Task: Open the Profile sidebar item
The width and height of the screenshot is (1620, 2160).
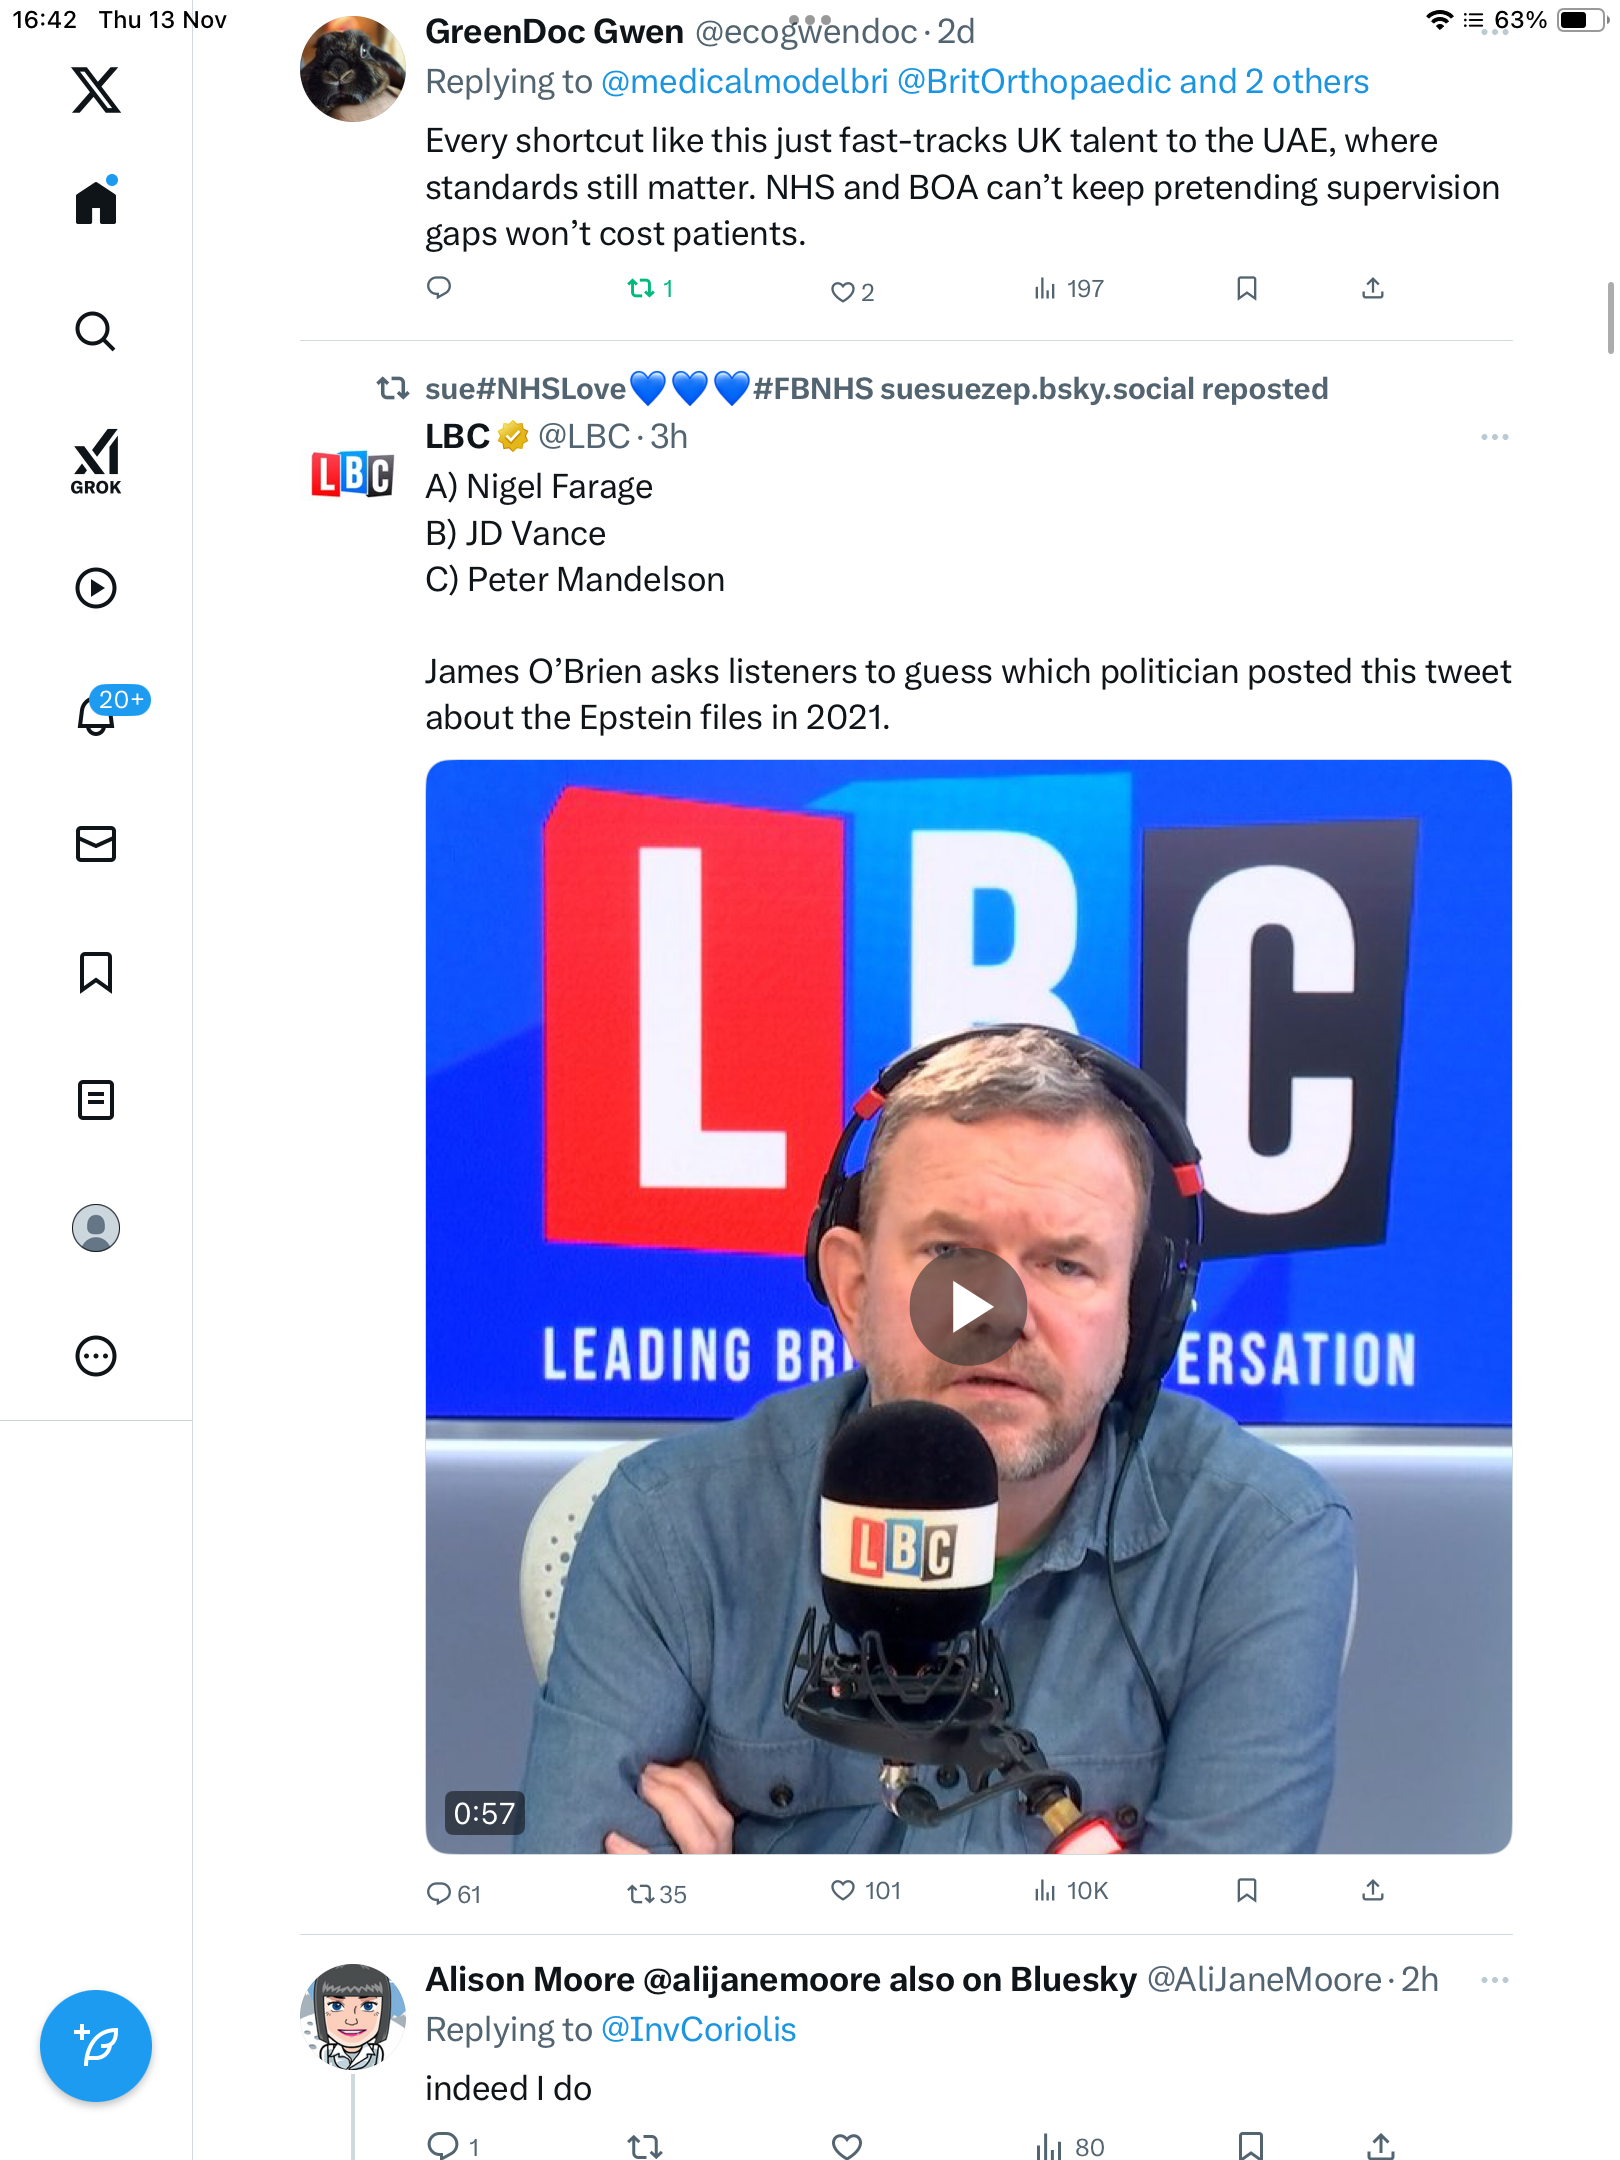Action: point(96,1228)
